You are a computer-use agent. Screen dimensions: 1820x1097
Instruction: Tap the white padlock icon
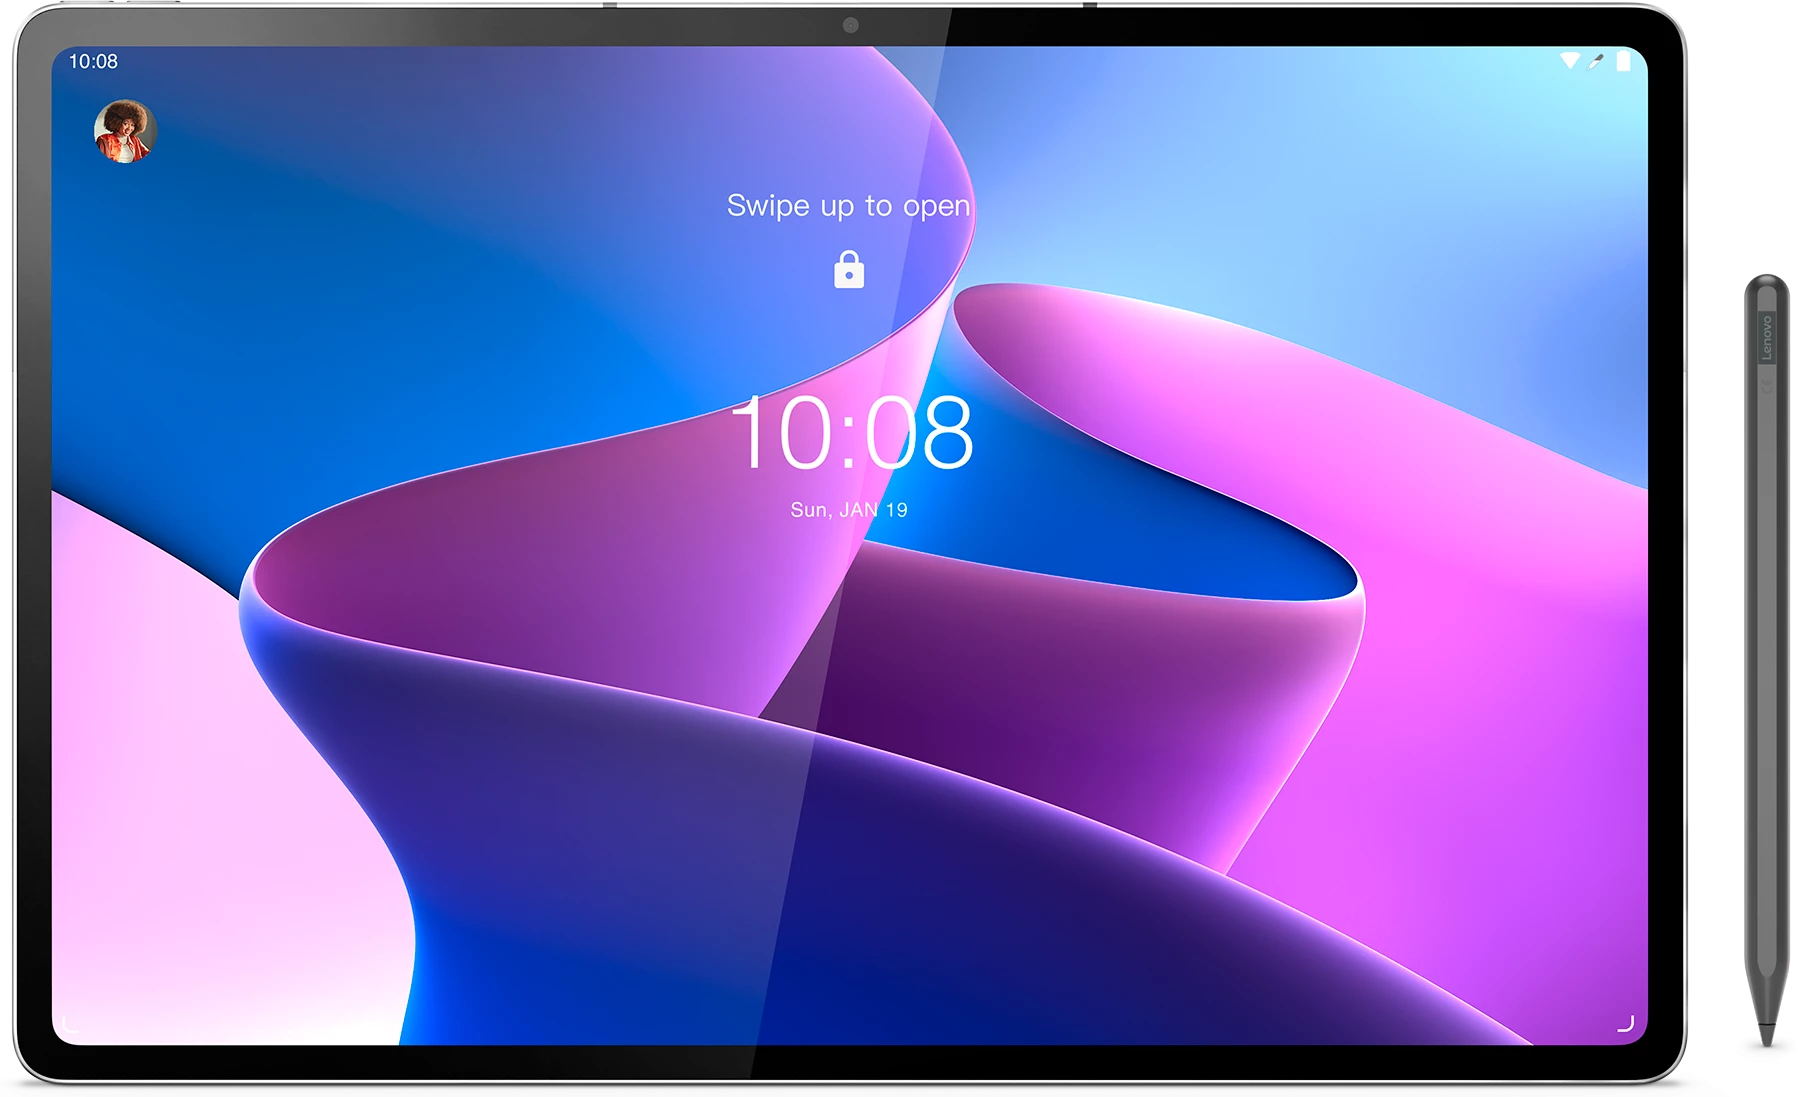pos(849,270)
